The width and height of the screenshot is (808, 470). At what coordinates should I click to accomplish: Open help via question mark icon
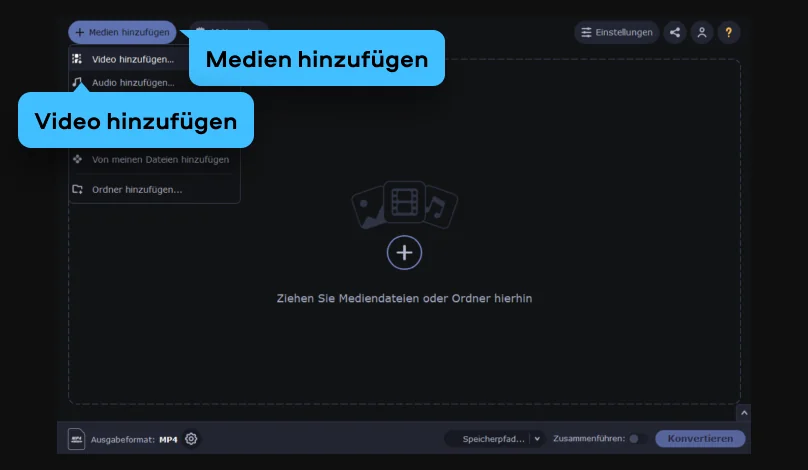[x=729, y=32]
